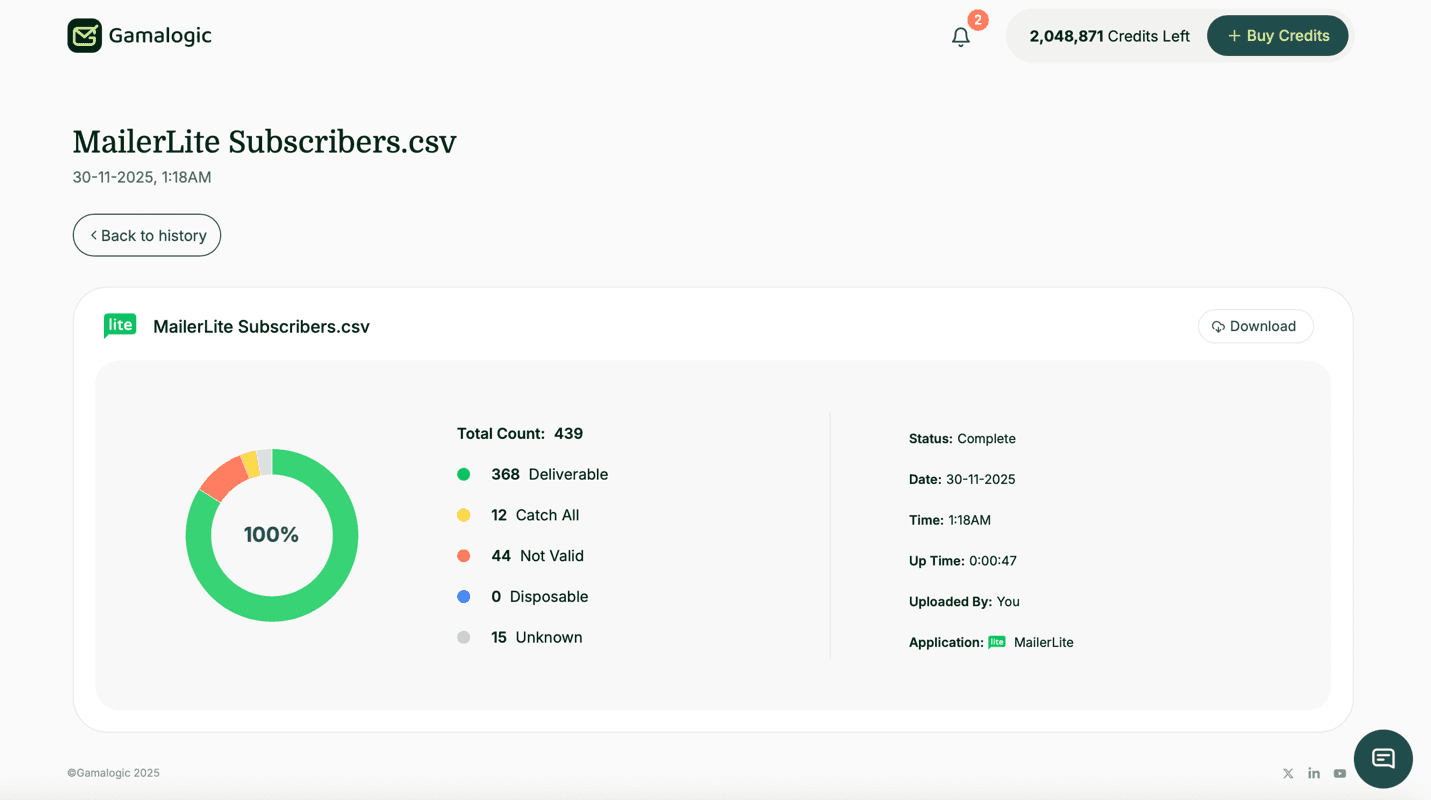Screen dimensions: 1431x800
Task: Click Back to history
Action: 146,235
